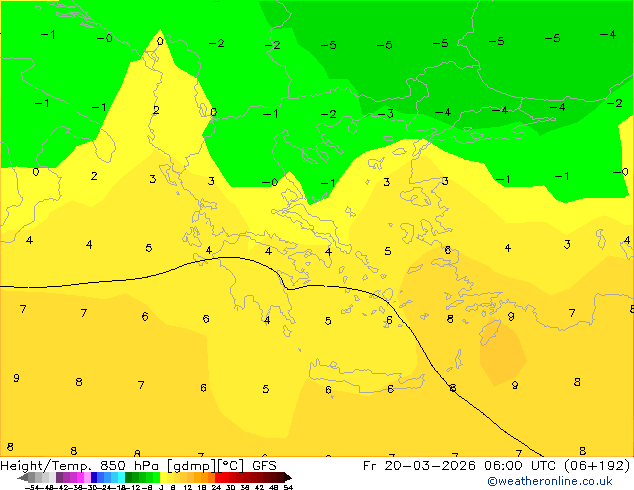Pick the dark blue swatch in the temperature legend

(94, 477)
